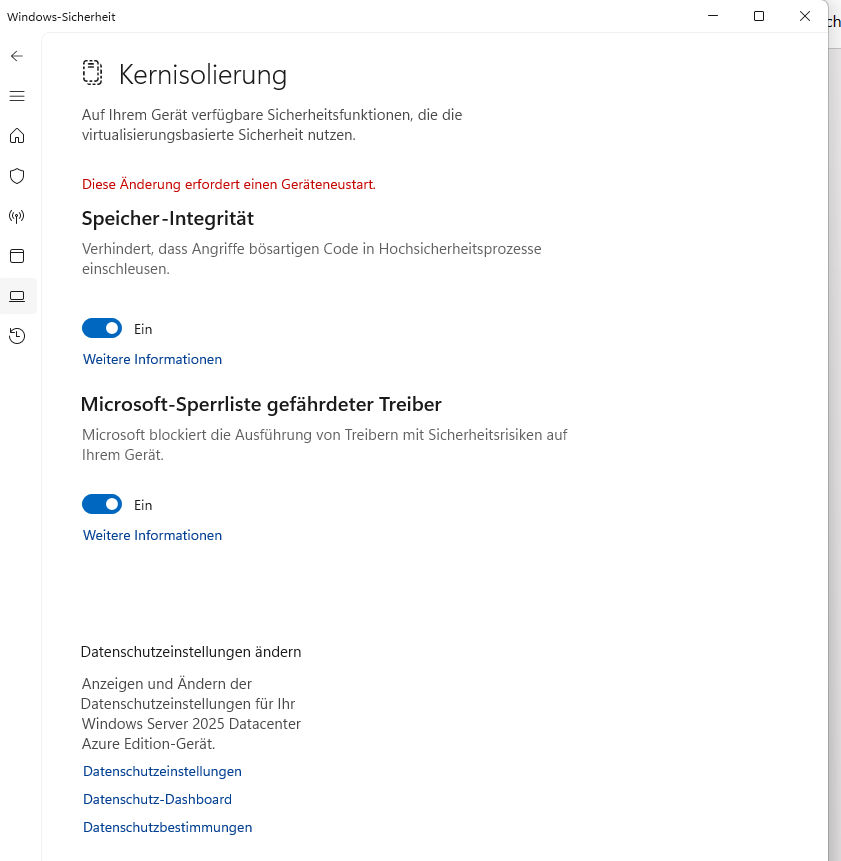Open the Schutzverlauf history clock icon
Image resolution: width=841 pixels, height=861 pixels.
(16, 336)
